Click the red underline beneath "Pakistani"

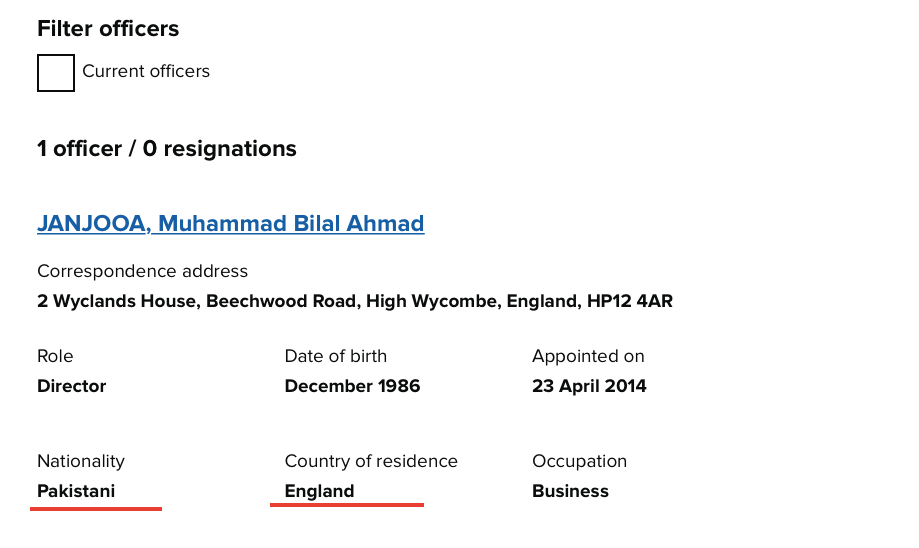click(96, 508)
